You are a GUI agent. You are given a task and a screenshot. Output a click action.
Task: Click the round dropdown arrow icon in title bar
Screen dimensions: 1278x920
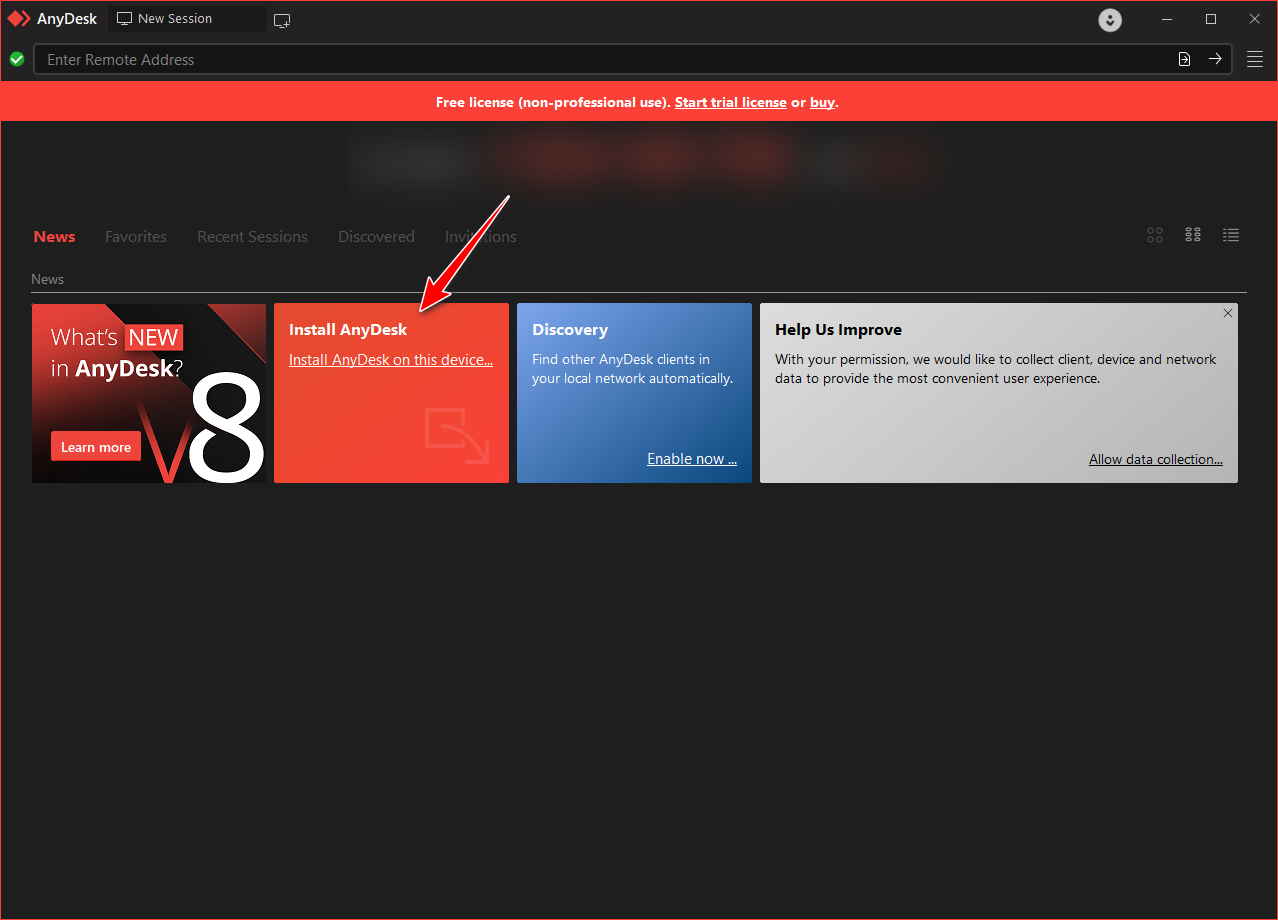[1110, 20]
